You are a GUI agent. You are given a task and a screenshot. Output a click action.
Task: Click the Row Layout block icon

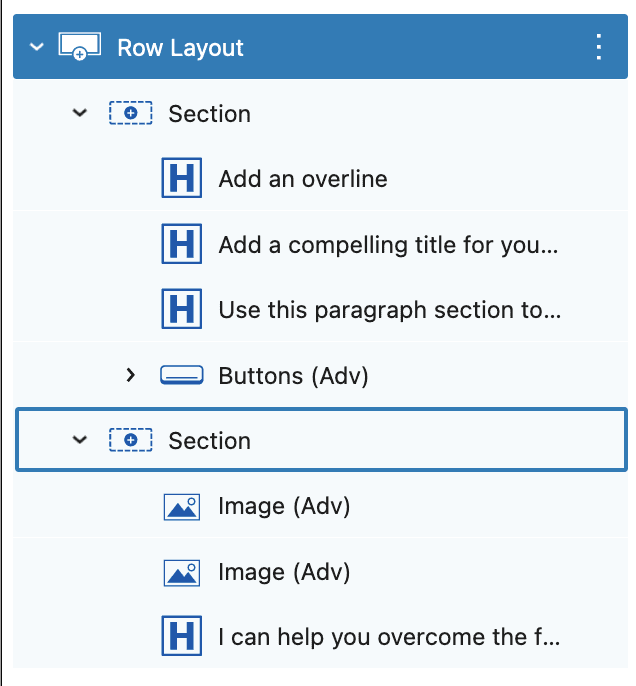80,46
